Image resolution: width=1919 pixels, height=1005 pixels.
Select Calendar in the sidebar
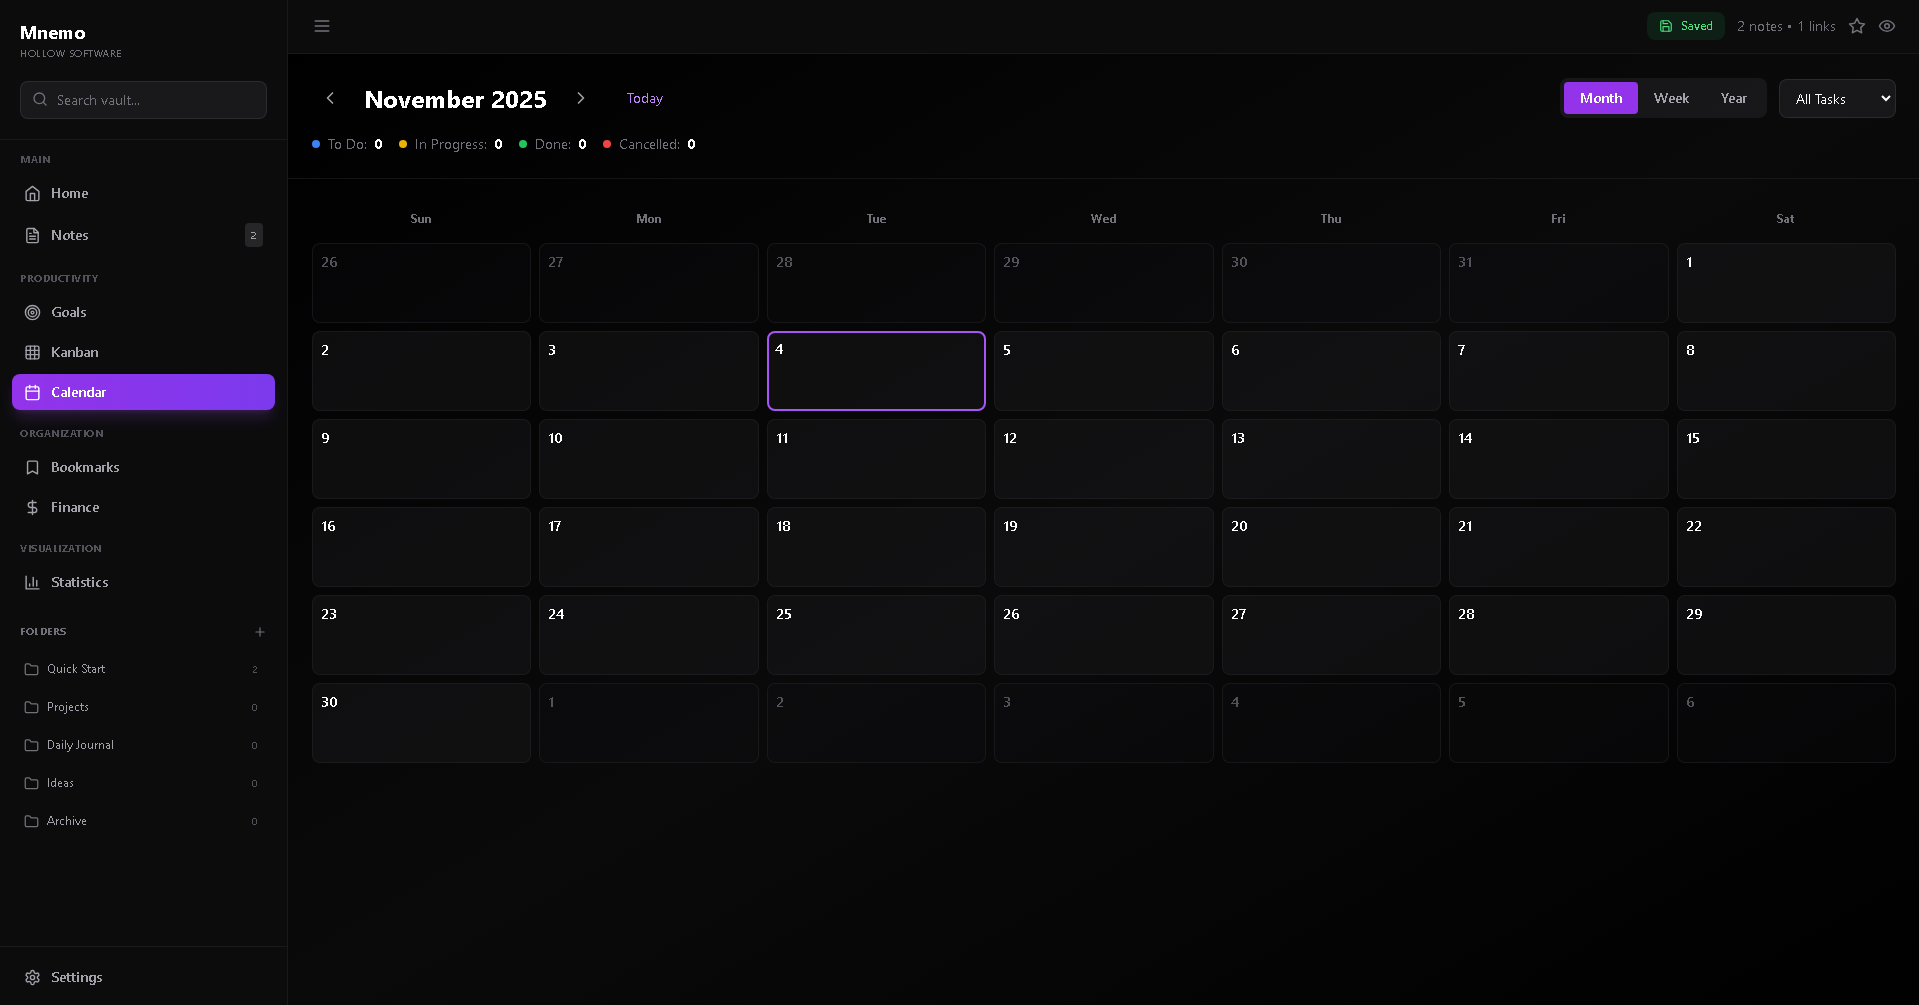(x=143, y=392)
